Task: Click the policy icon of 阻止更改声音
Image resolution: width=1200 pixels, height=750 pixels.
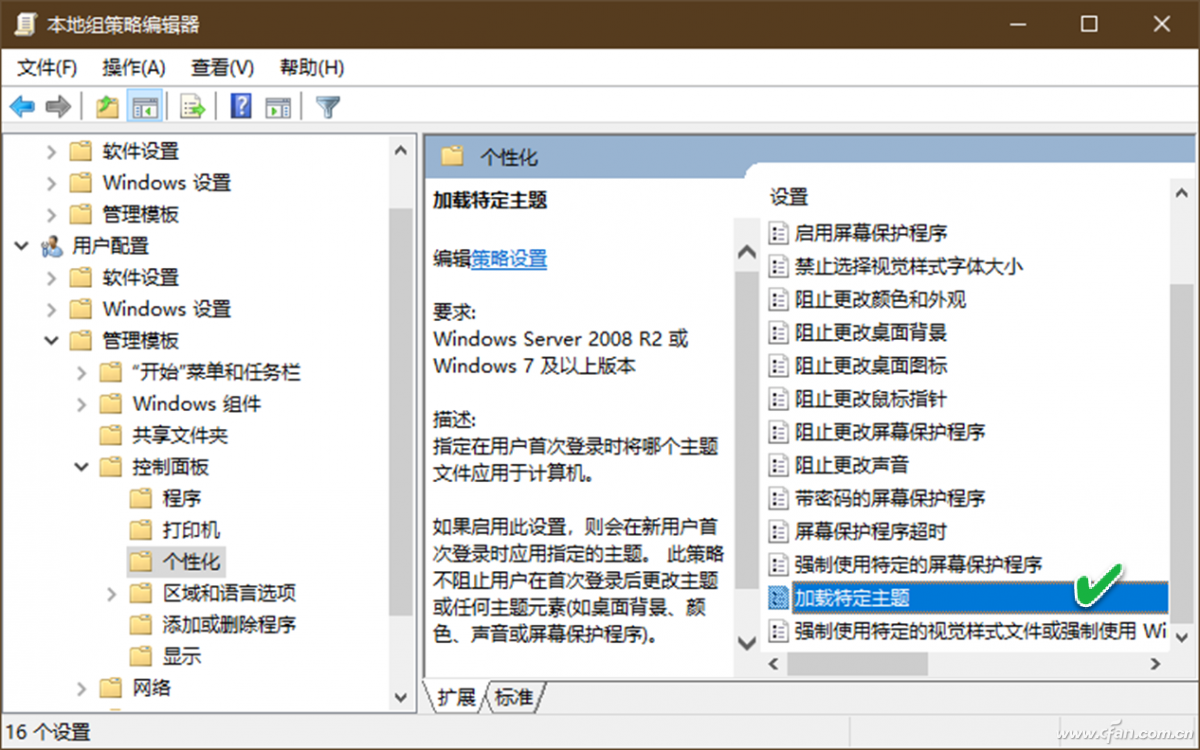Action: (x=778, y=465)
